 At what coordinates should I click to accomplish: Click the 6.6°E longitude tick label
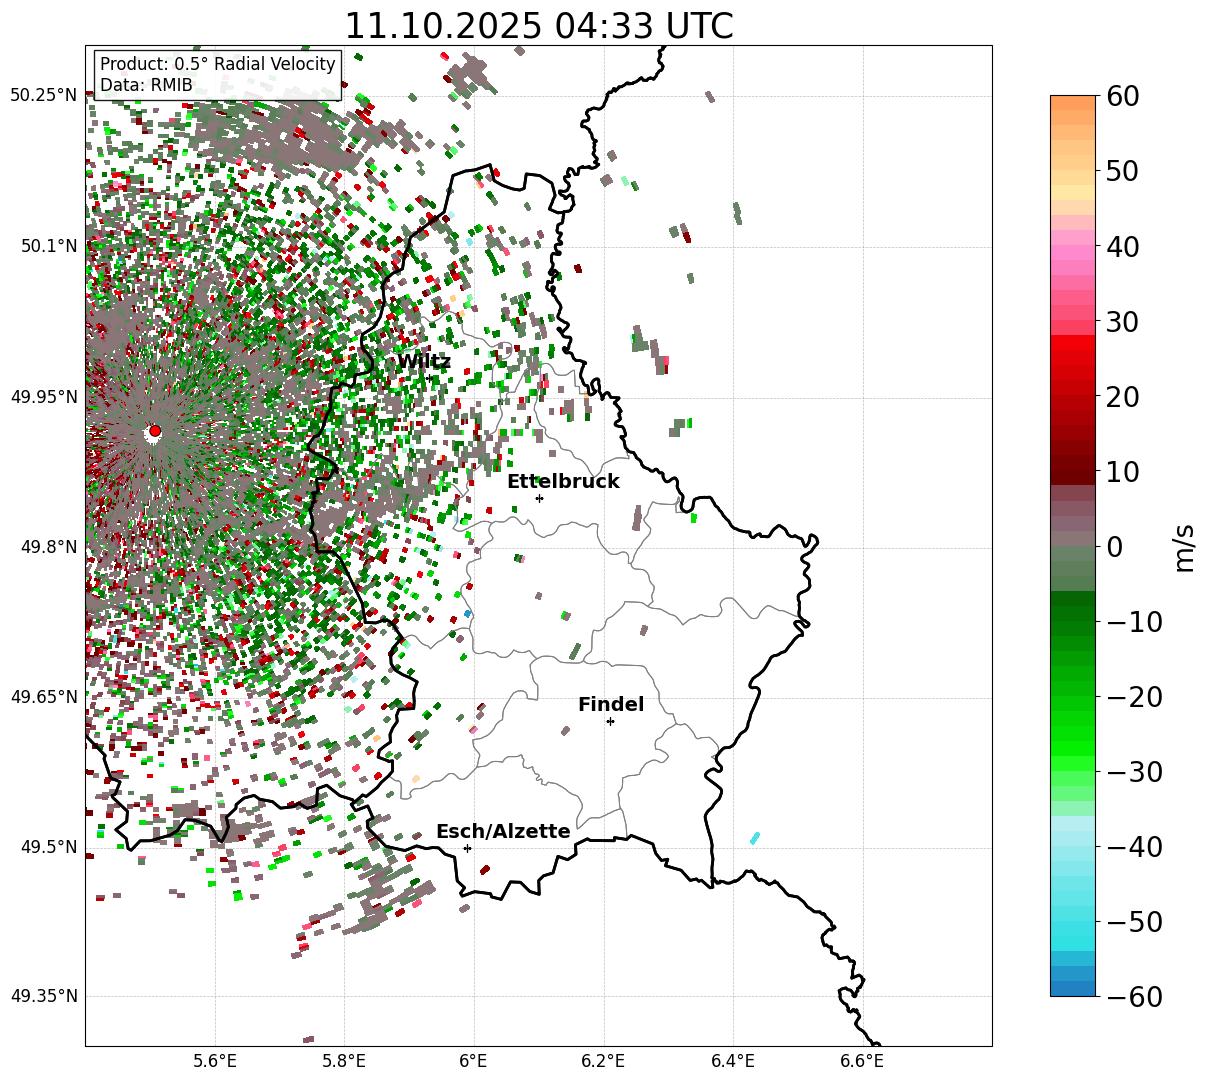(862, 1060)
